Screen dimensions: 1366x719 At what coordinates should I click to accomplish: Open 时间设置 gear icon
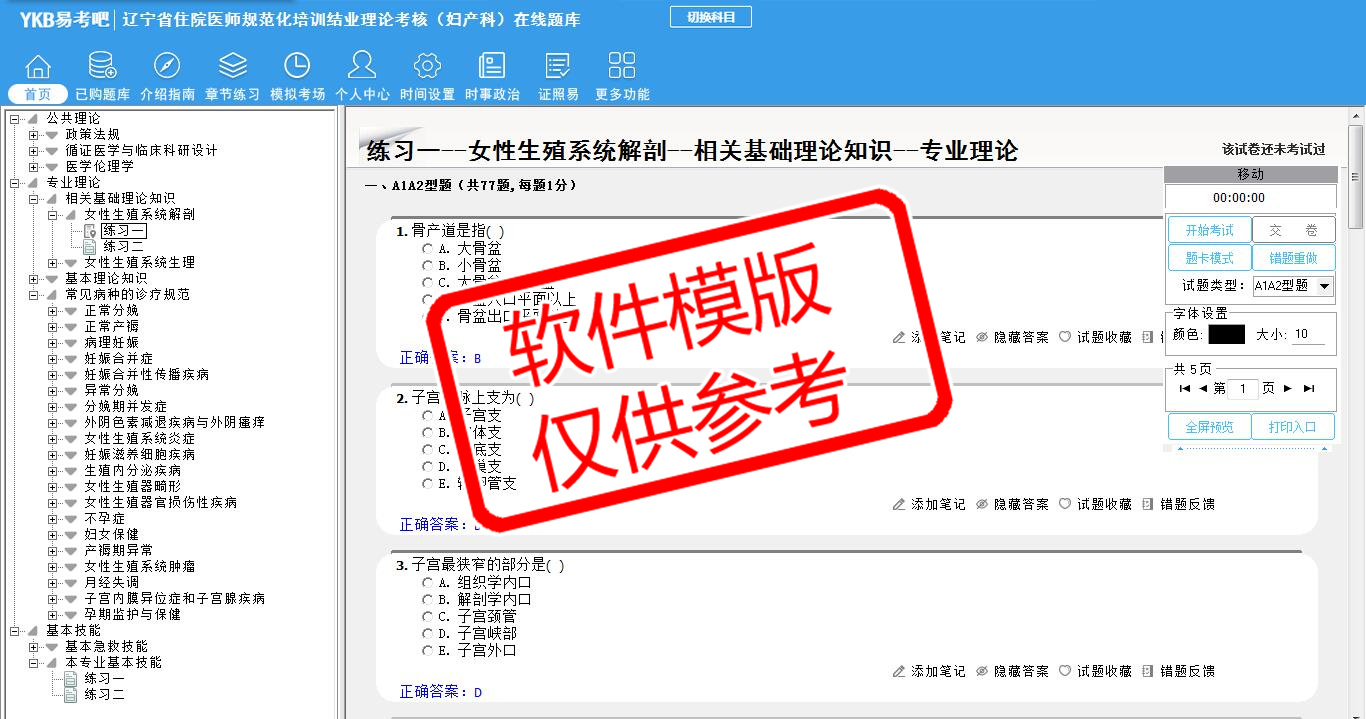(x=427, y=67)
